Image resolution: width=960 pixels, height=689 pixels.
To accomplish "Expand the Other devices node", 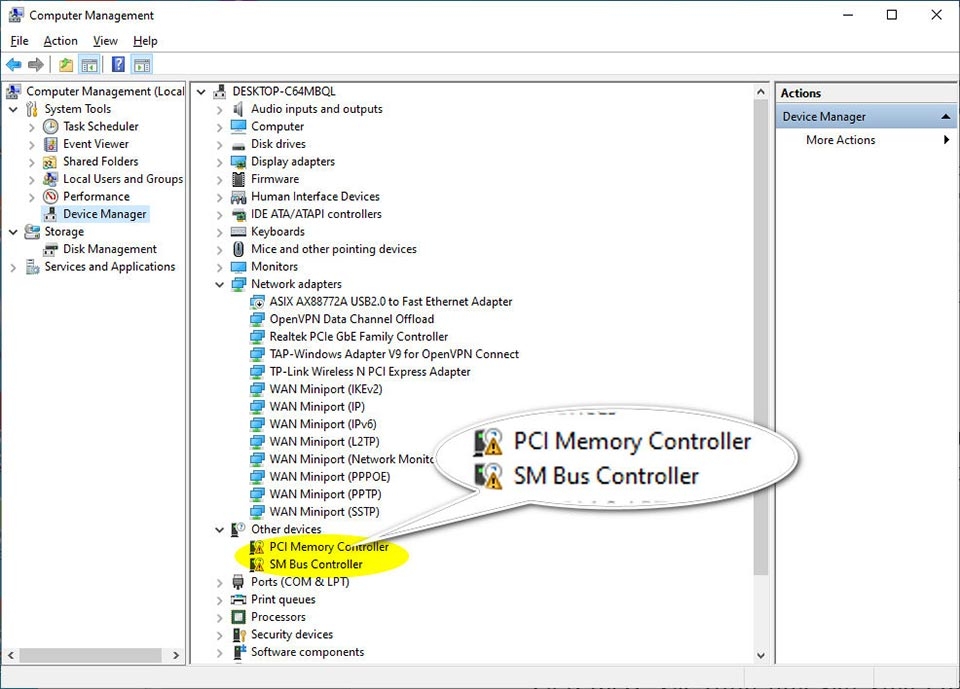I will [219, 529].
